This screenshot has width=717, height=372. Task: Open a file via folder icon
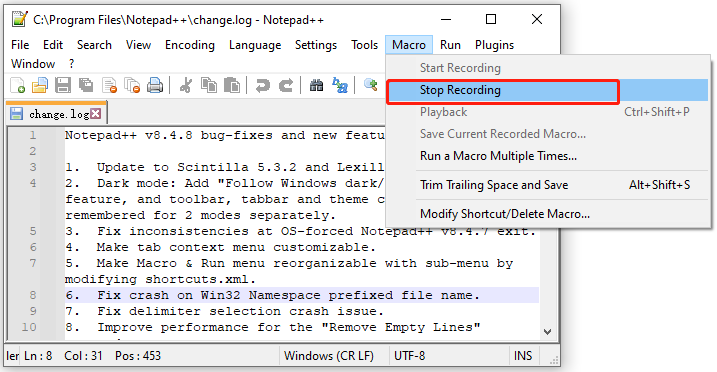point(40,85)
